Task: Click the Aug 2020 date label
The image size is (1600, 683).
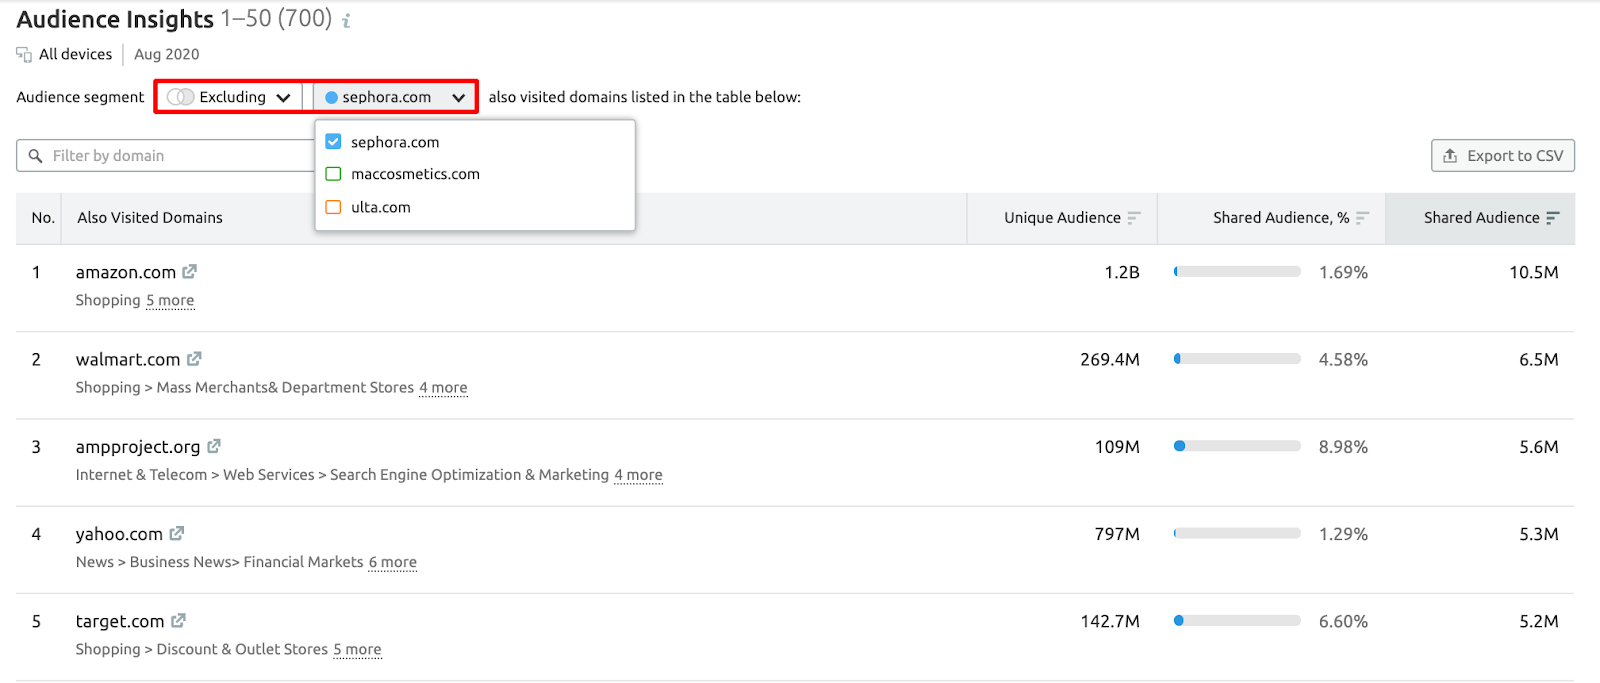Action: (167, 54)
